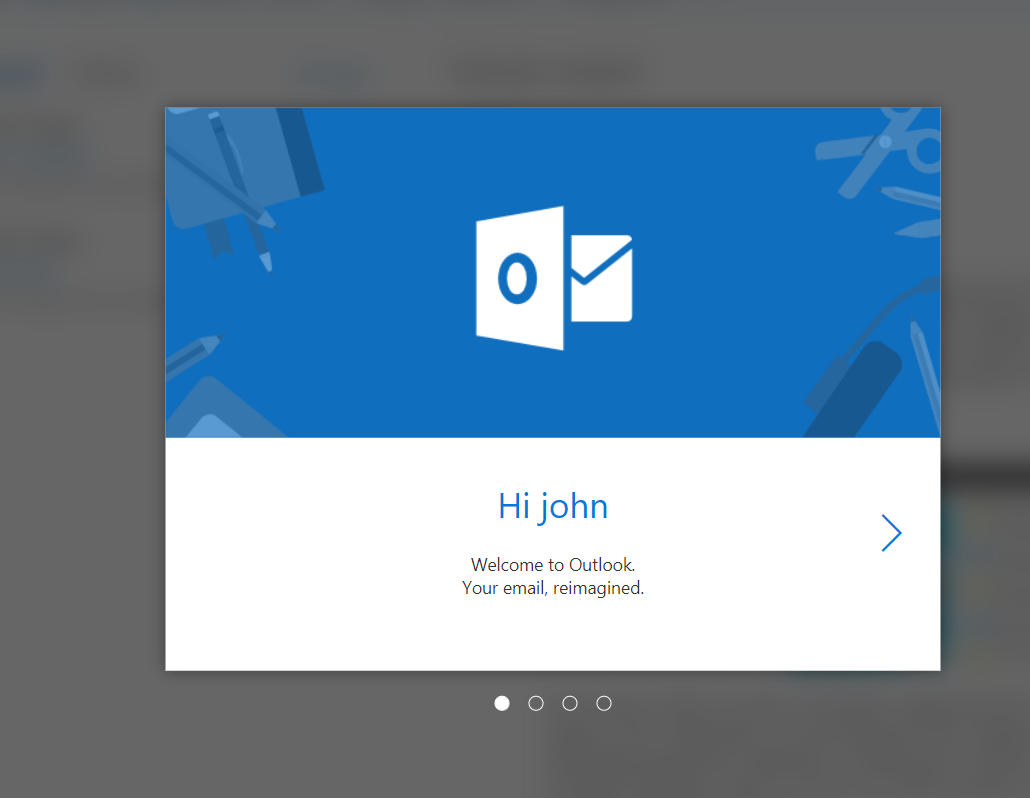The image size is (1030, 798).
Task: Jump to the last pagination dot
Action: (x=604, y=703)
